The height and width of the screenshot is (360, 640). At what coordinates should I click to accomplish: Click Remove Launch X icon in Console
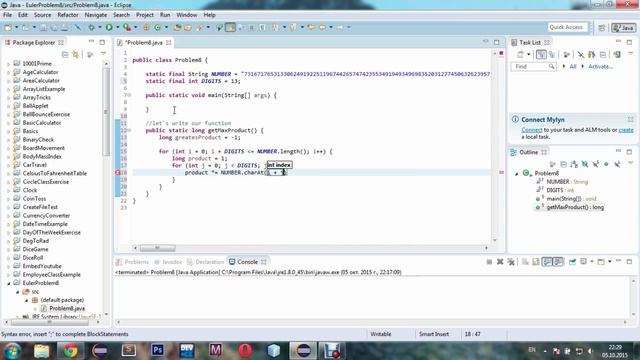point(500,262)
